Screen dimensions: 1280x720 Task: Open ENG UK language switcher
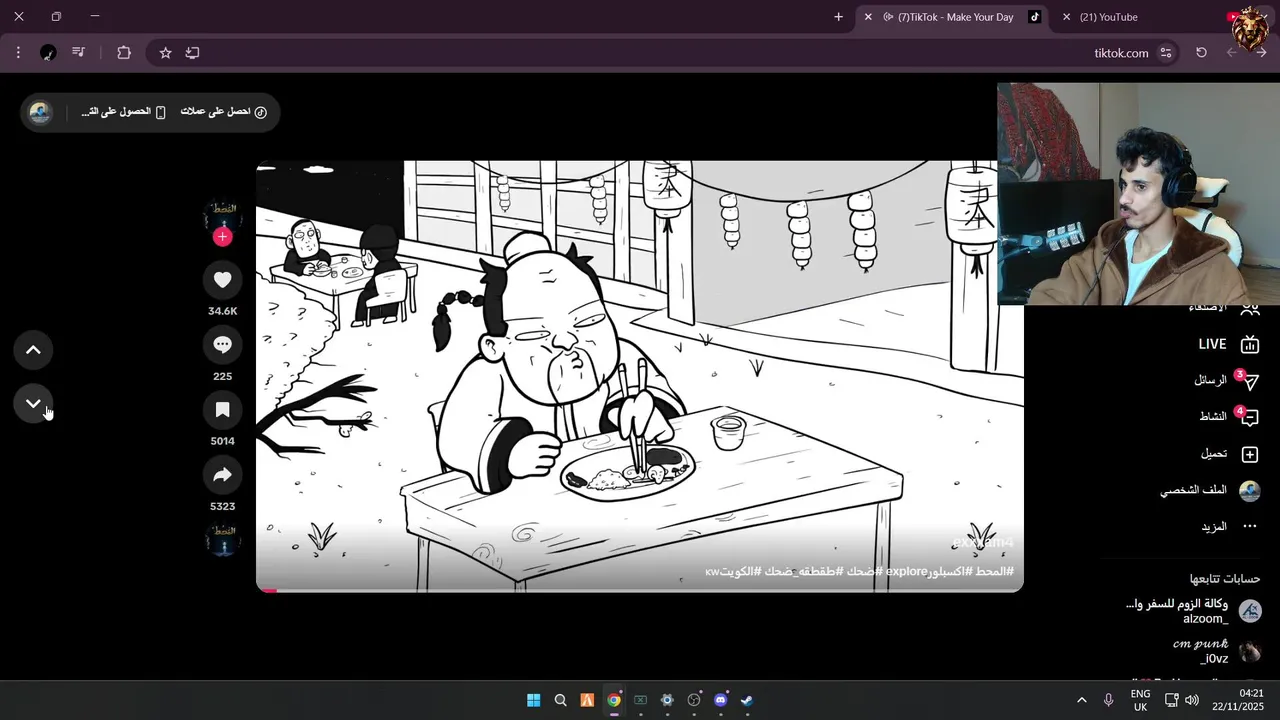coord(1140,700)
